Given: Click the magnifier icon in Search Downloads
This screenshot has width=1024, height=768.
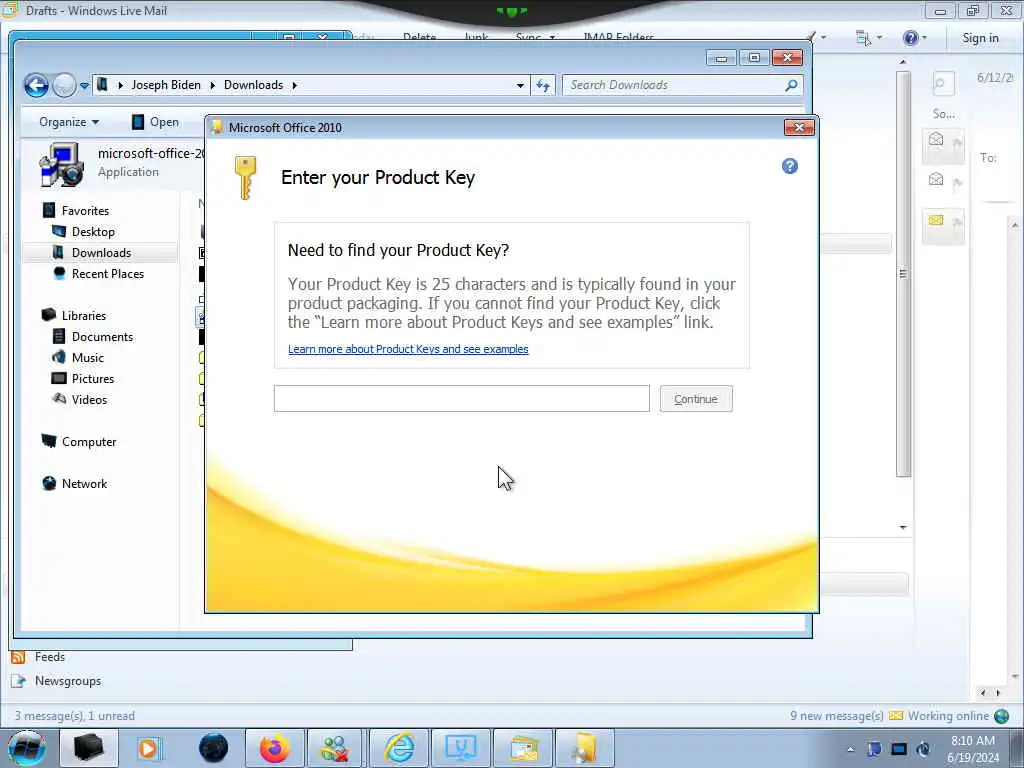Looking at the screenshot, I should (791, 85).
